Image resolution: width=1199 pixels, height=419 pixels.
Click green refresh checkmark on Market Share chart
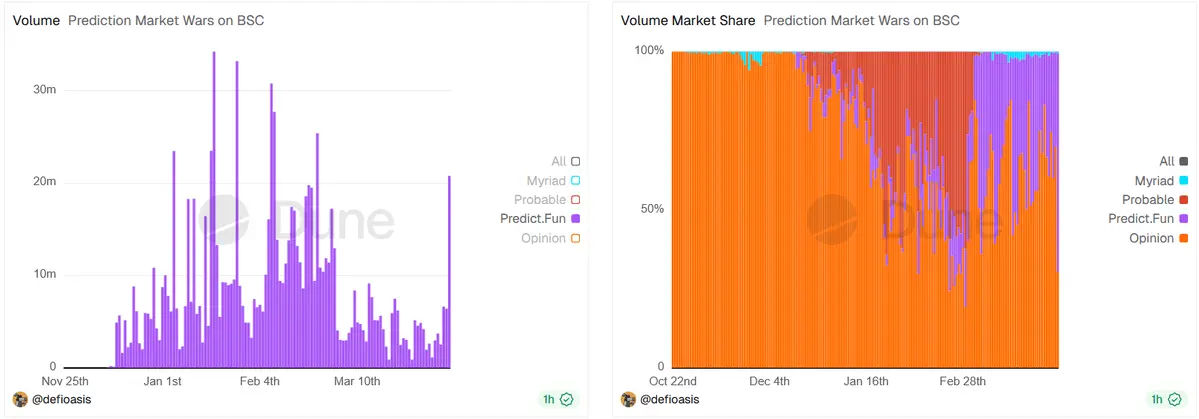tap(1176, 399)
